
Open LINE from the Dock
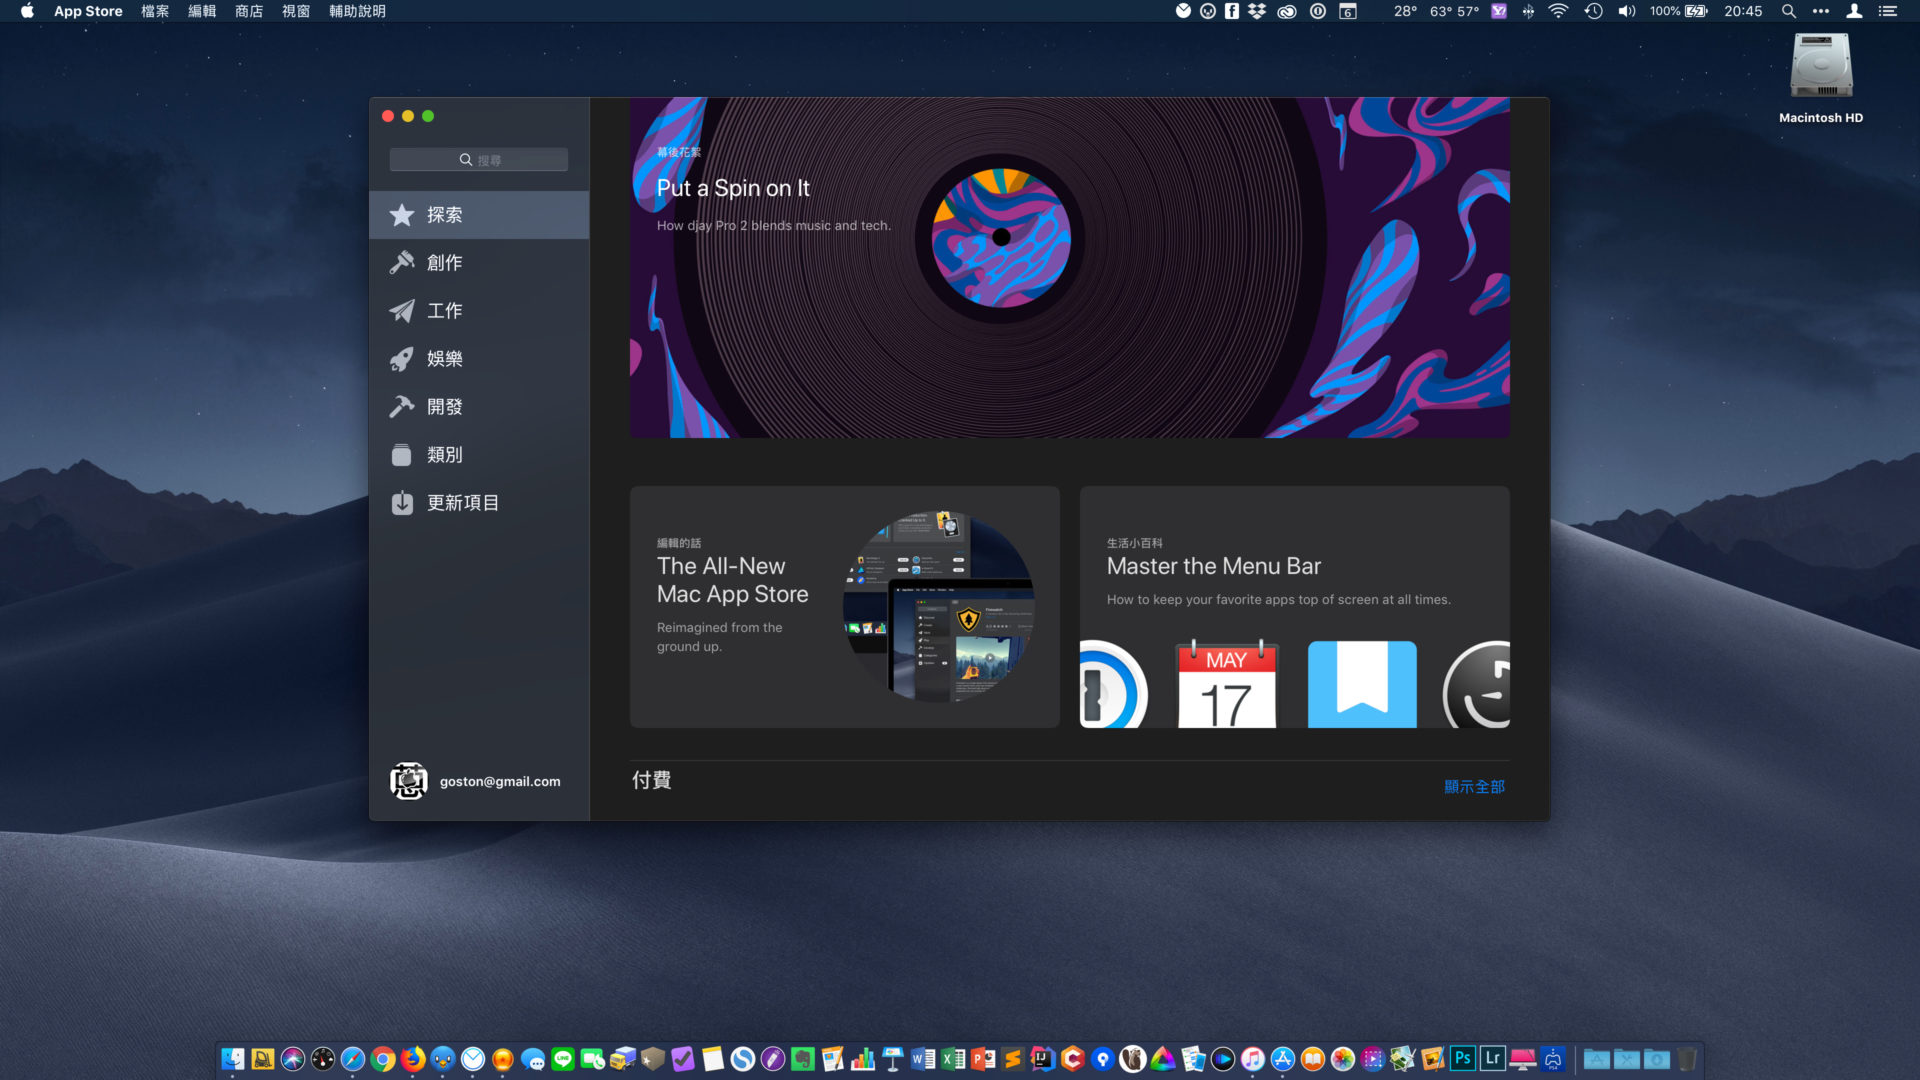click(x=563, y=1059)
